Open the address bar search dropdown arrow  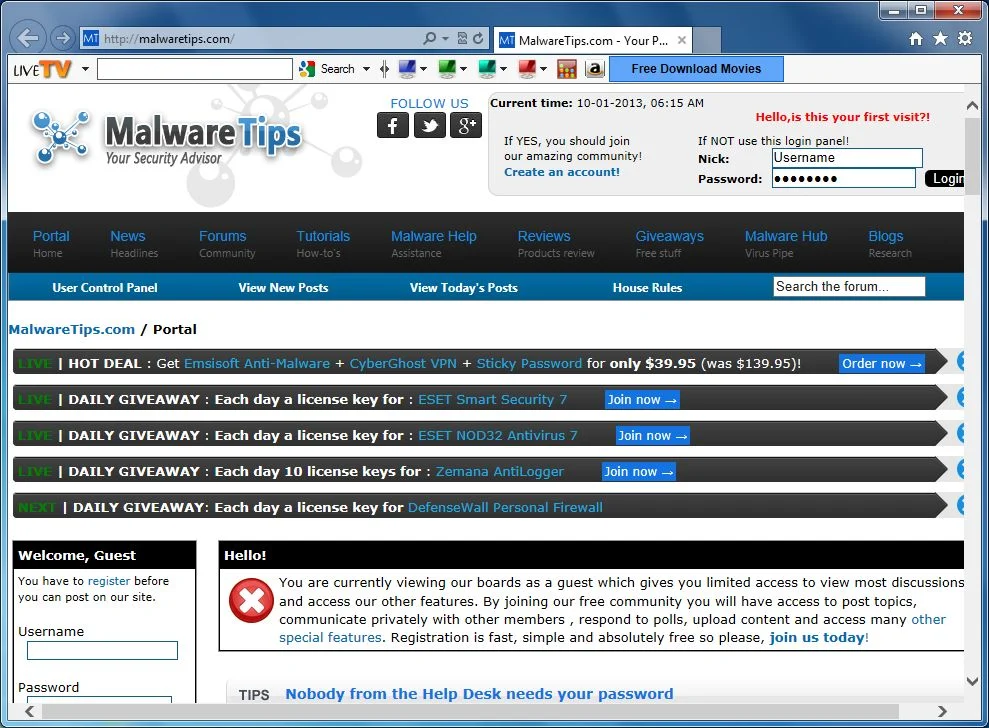(x=445, y=38)
